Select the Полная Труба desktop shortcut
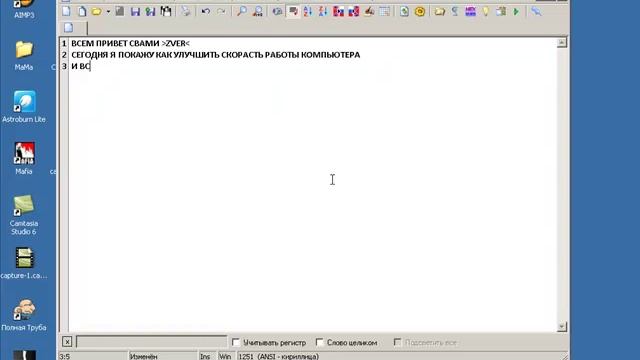 tap(24, 315)
